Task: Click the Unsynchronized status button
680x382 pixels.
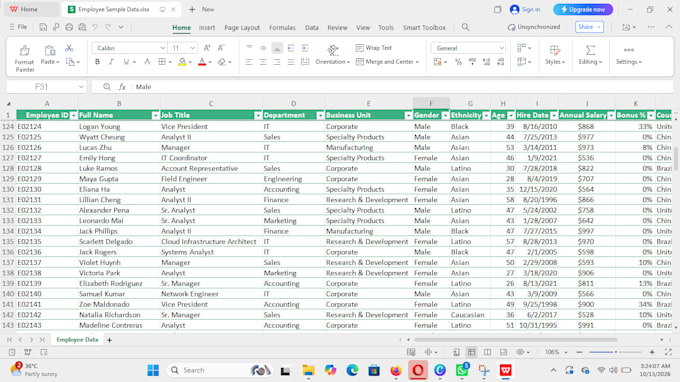Action: click(x=534, y=27)
